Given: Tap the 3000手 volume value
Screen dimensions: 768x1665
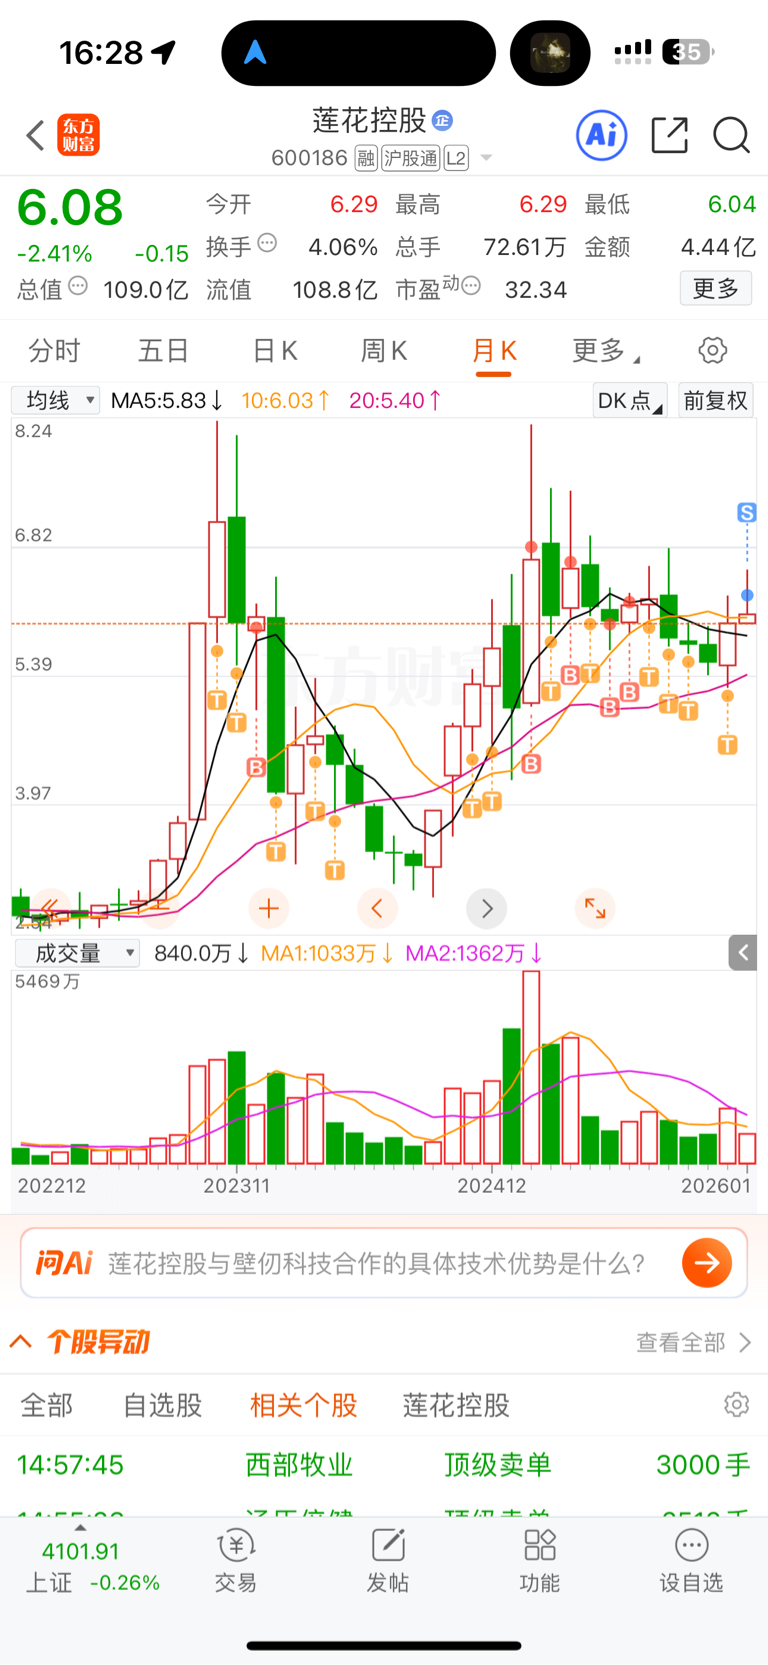Looking at the screenshot, I should point(703,1465).
